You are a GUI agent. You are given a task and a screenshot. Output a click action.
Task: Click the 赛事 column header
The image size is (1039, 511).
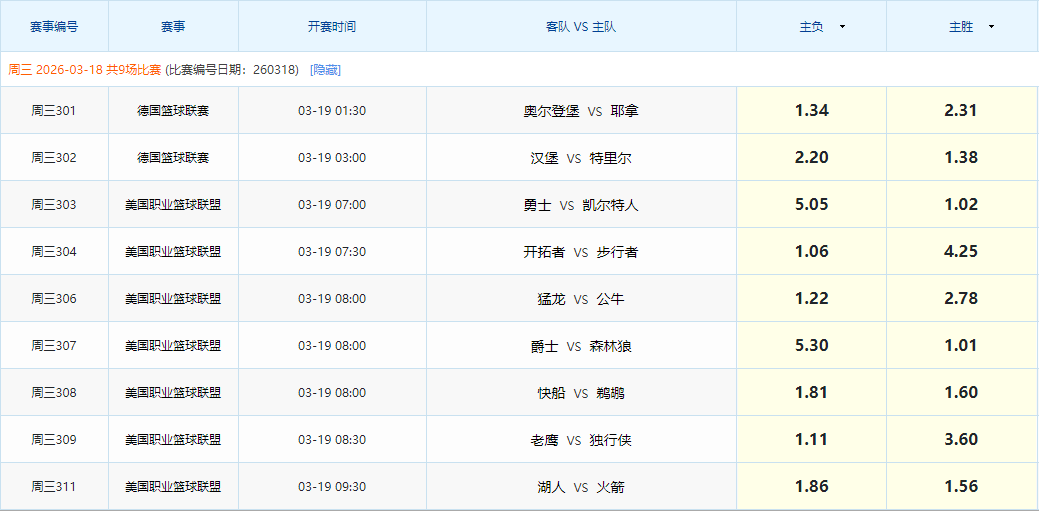pyautogui.click(x=173, y=27)
